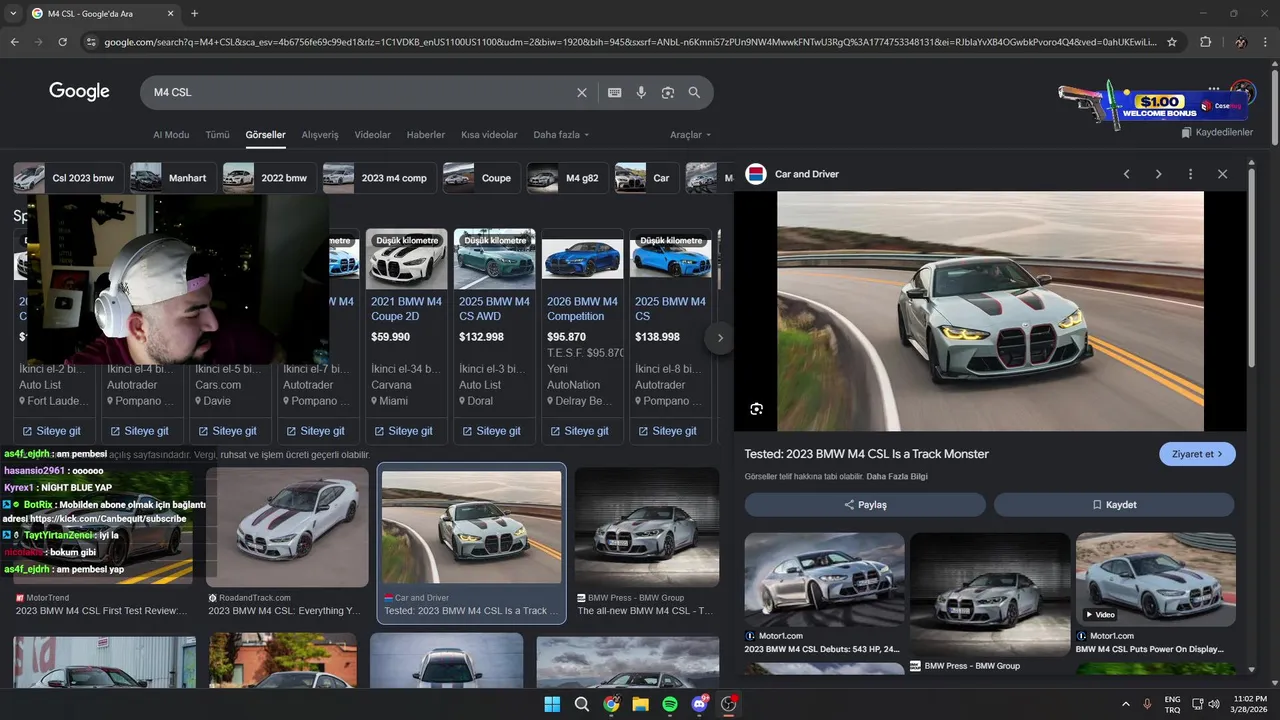Image resolution: width=1280 pixels, height=720 pixels.
Task: Bookmark this page with the star icon
Action: point(1172,42)
